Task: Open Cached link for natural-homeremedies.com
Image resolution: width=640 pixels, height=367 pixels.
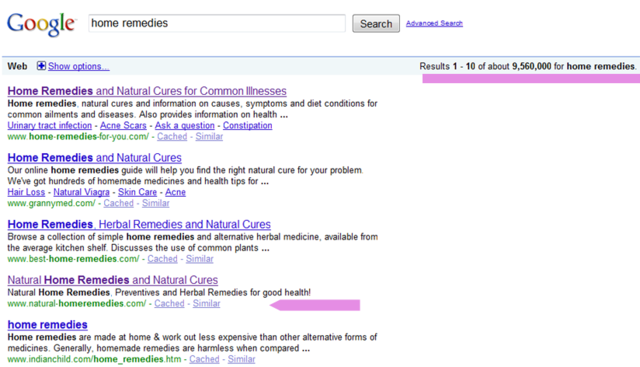Action: (x=169, y=303)
